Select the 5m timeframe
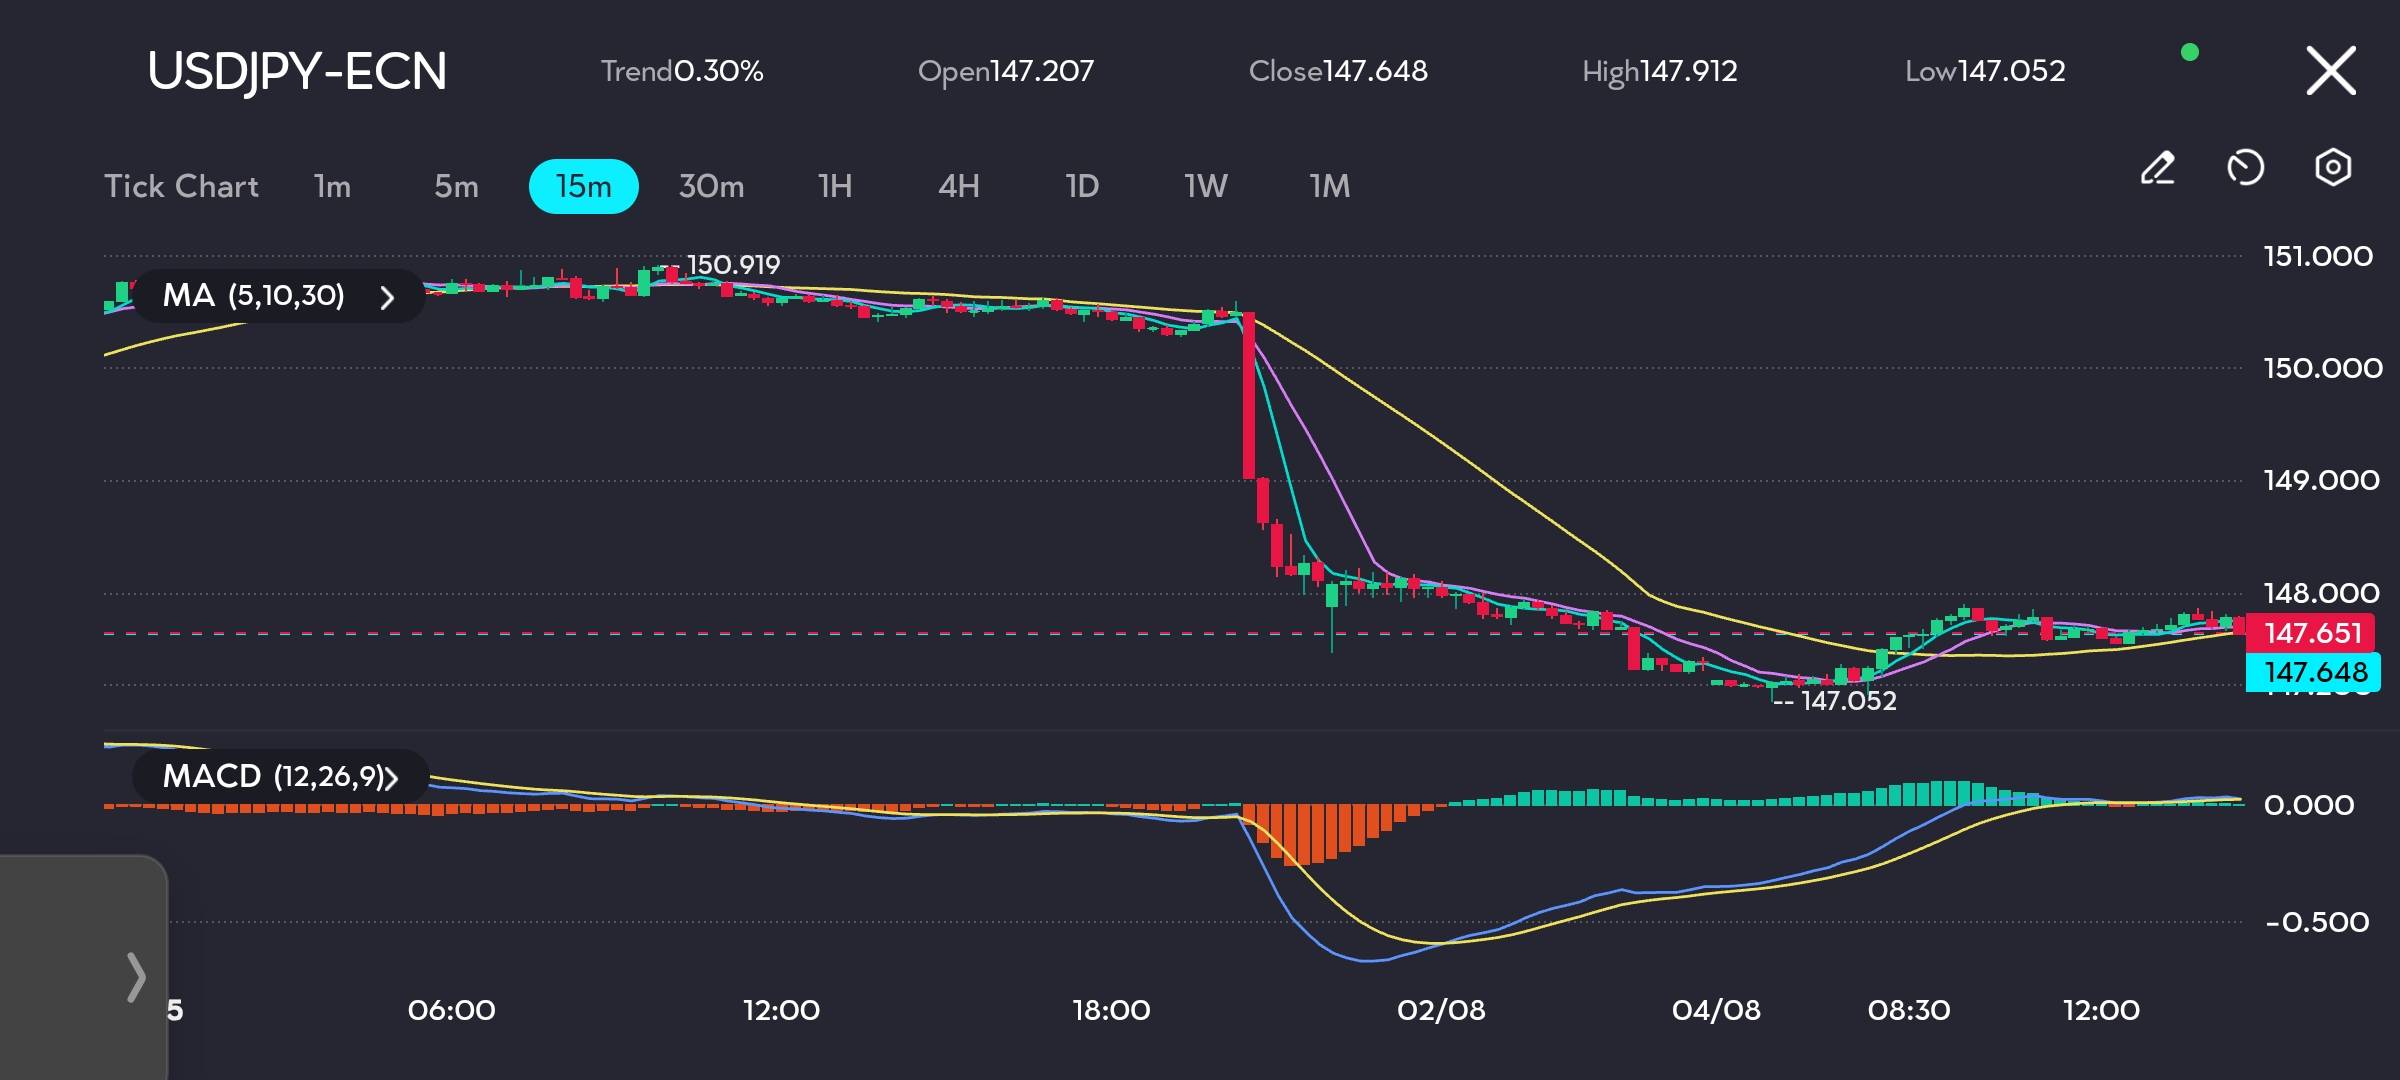Viewport: 2400px width, 1080px height. tap(456, 186)
